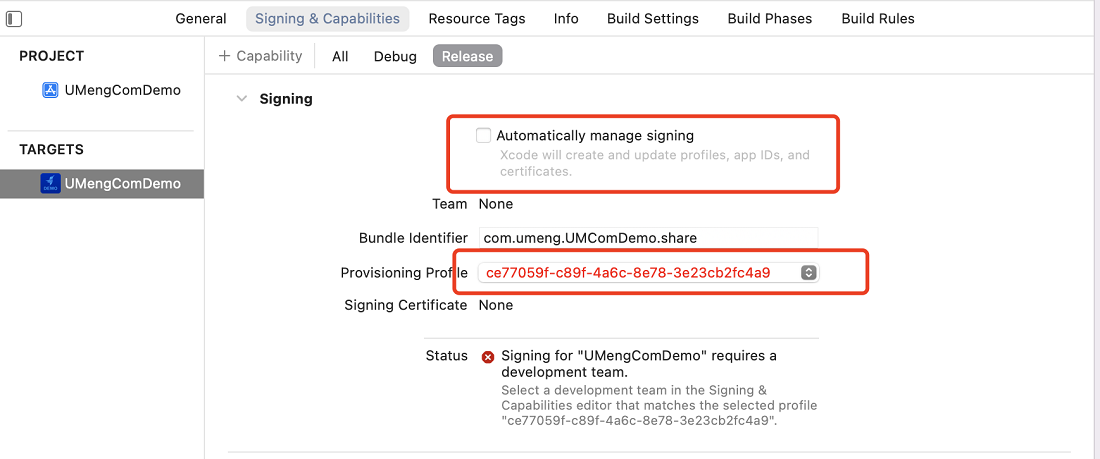Click the Bundle Identifier text field
The width and height of the screenshot is (1100, 459).
(x=649, y=238)
